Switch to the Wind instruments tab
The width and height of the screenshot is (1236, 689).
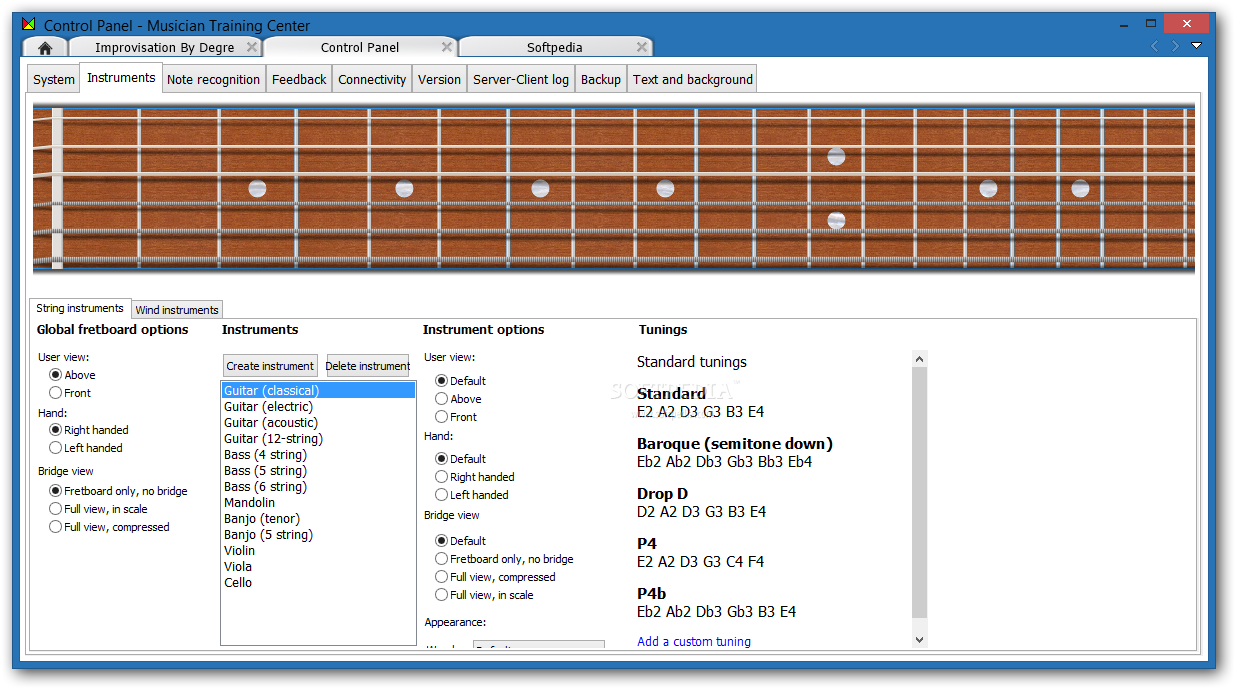point(177,310)
